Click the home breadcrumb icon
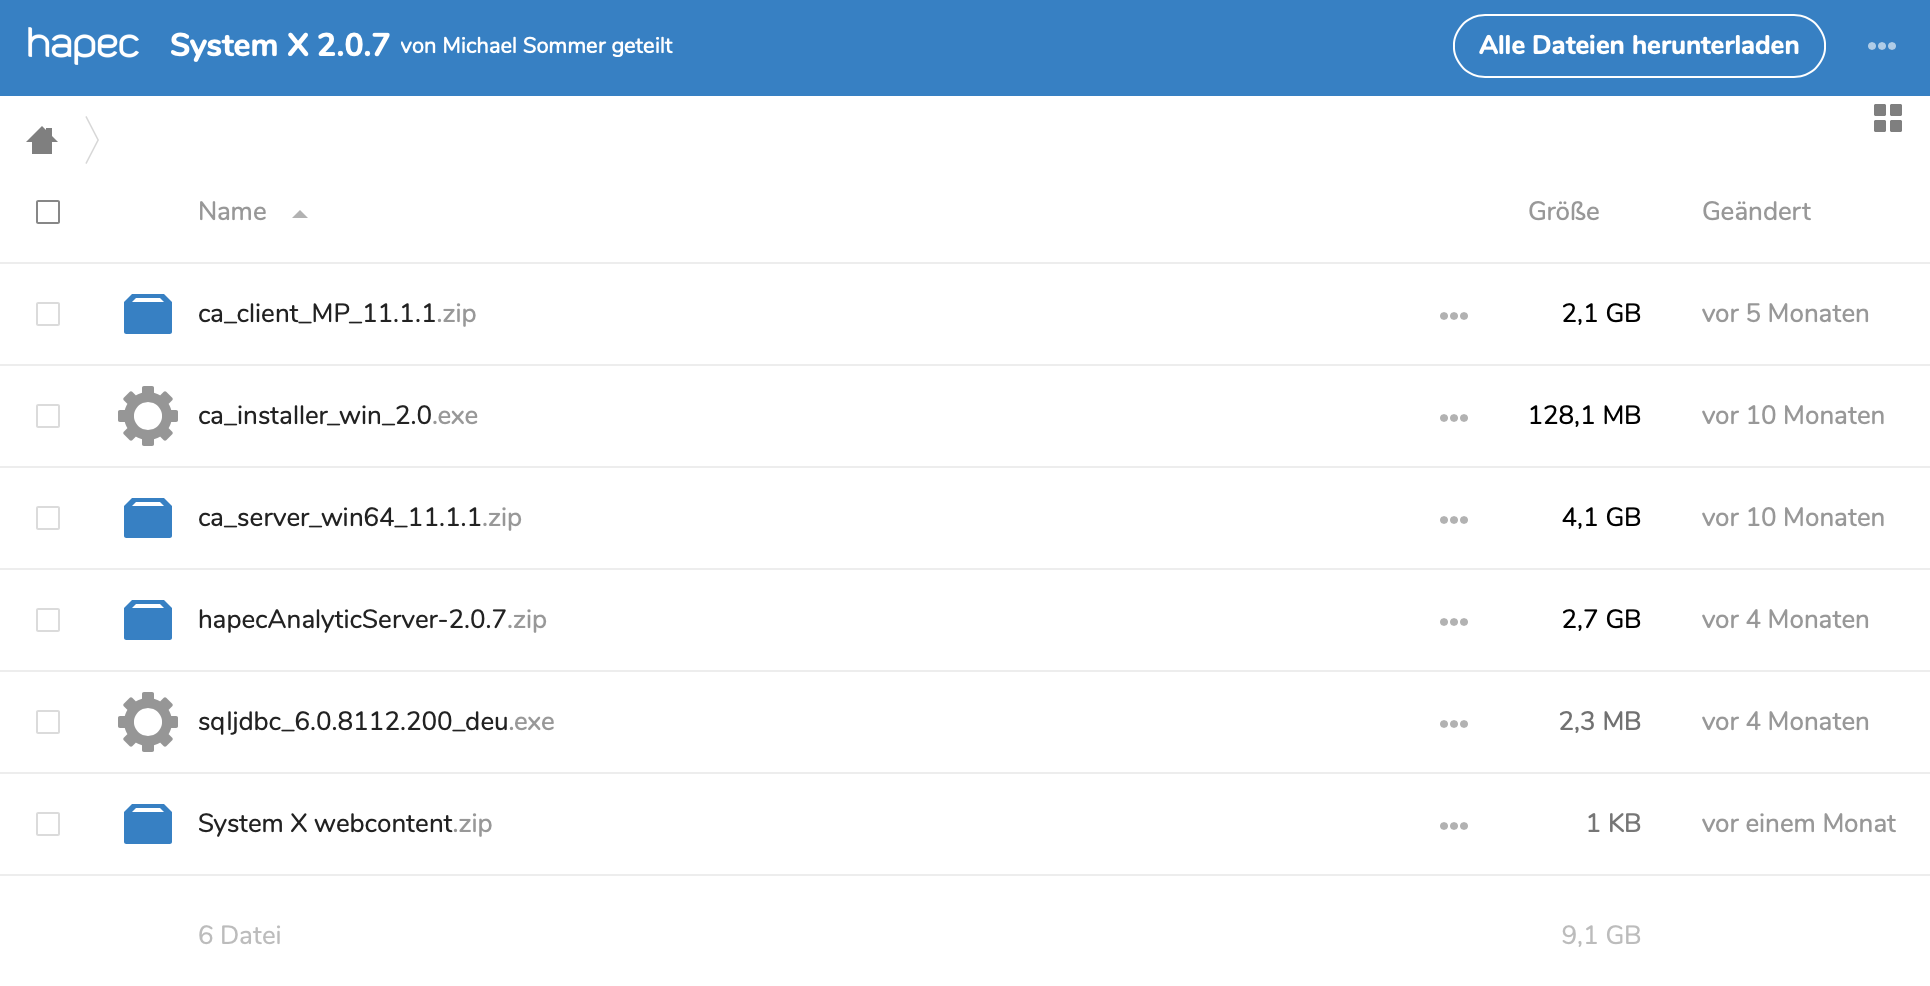The height and width of the screenshot is (986, 1930). click(42, 140)
